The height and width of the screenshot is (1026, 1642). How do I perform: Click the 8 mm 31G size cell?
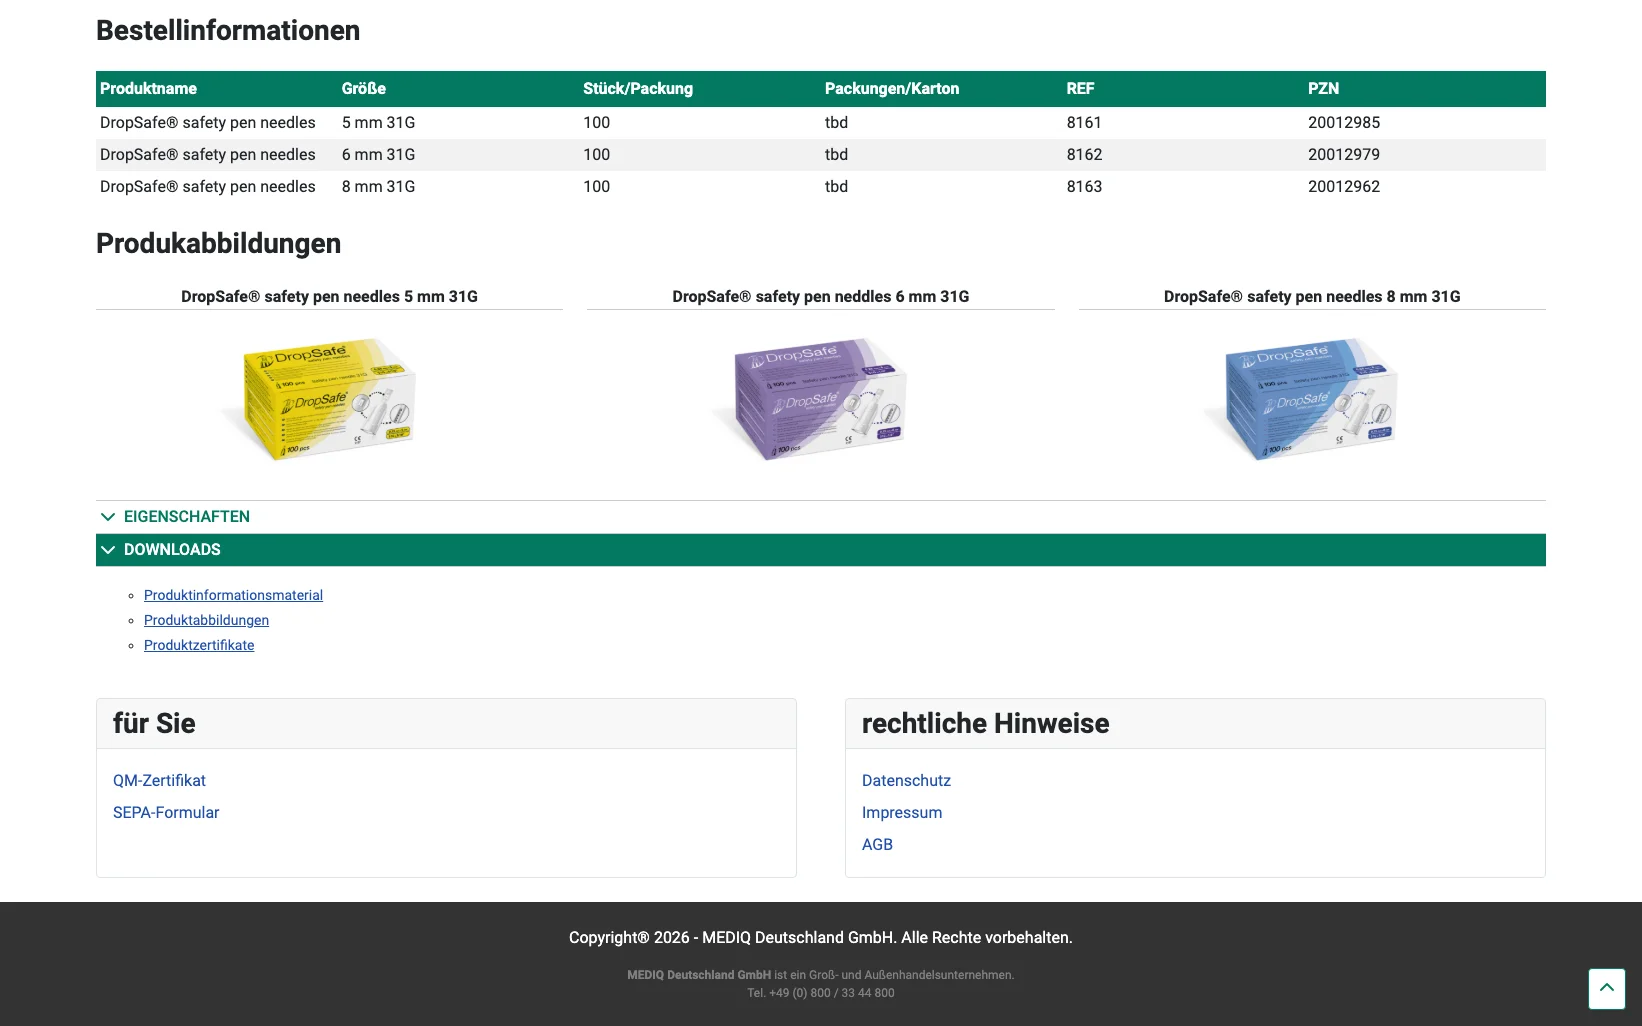tap(378, 186)
